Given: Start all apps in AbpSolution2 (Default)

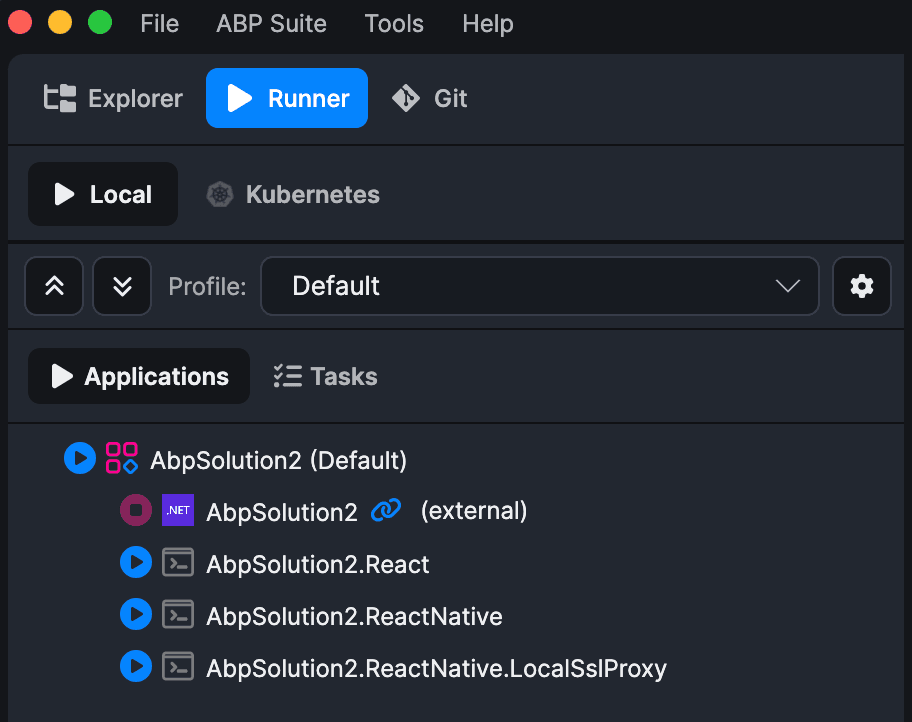Looking at the screenshot, I should (x=80, y=458).
